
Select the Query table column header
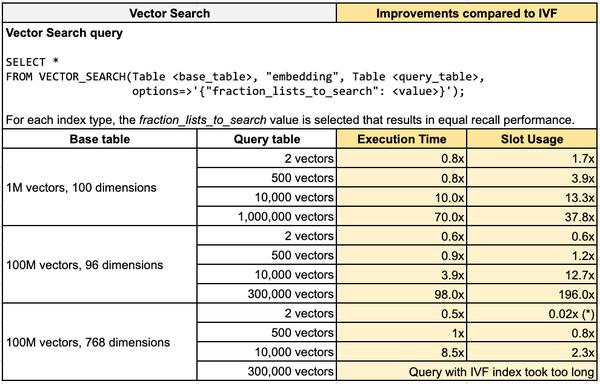tap(266, 139)
